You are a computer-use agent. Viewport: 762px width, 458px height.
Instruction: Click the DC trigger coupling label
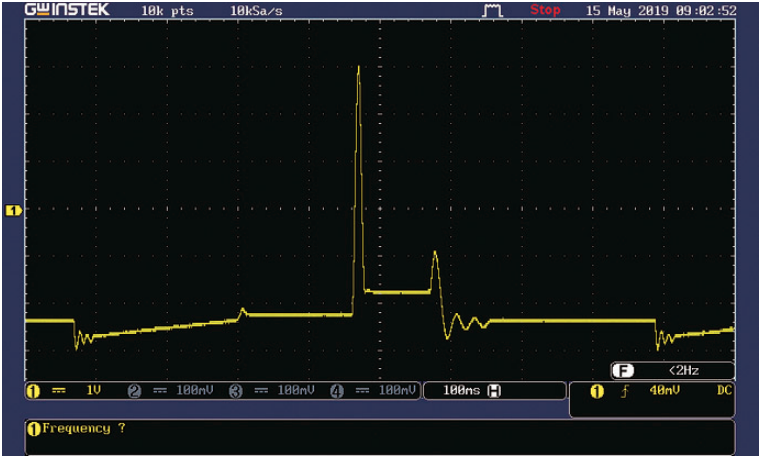(724, 390)
